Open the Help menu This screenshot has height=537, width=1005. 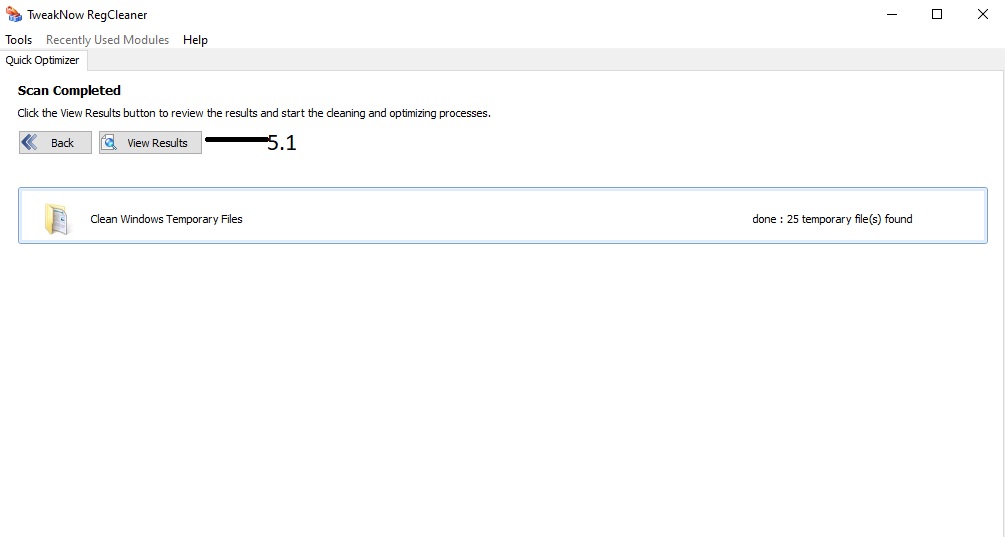(x=195, y=40)
